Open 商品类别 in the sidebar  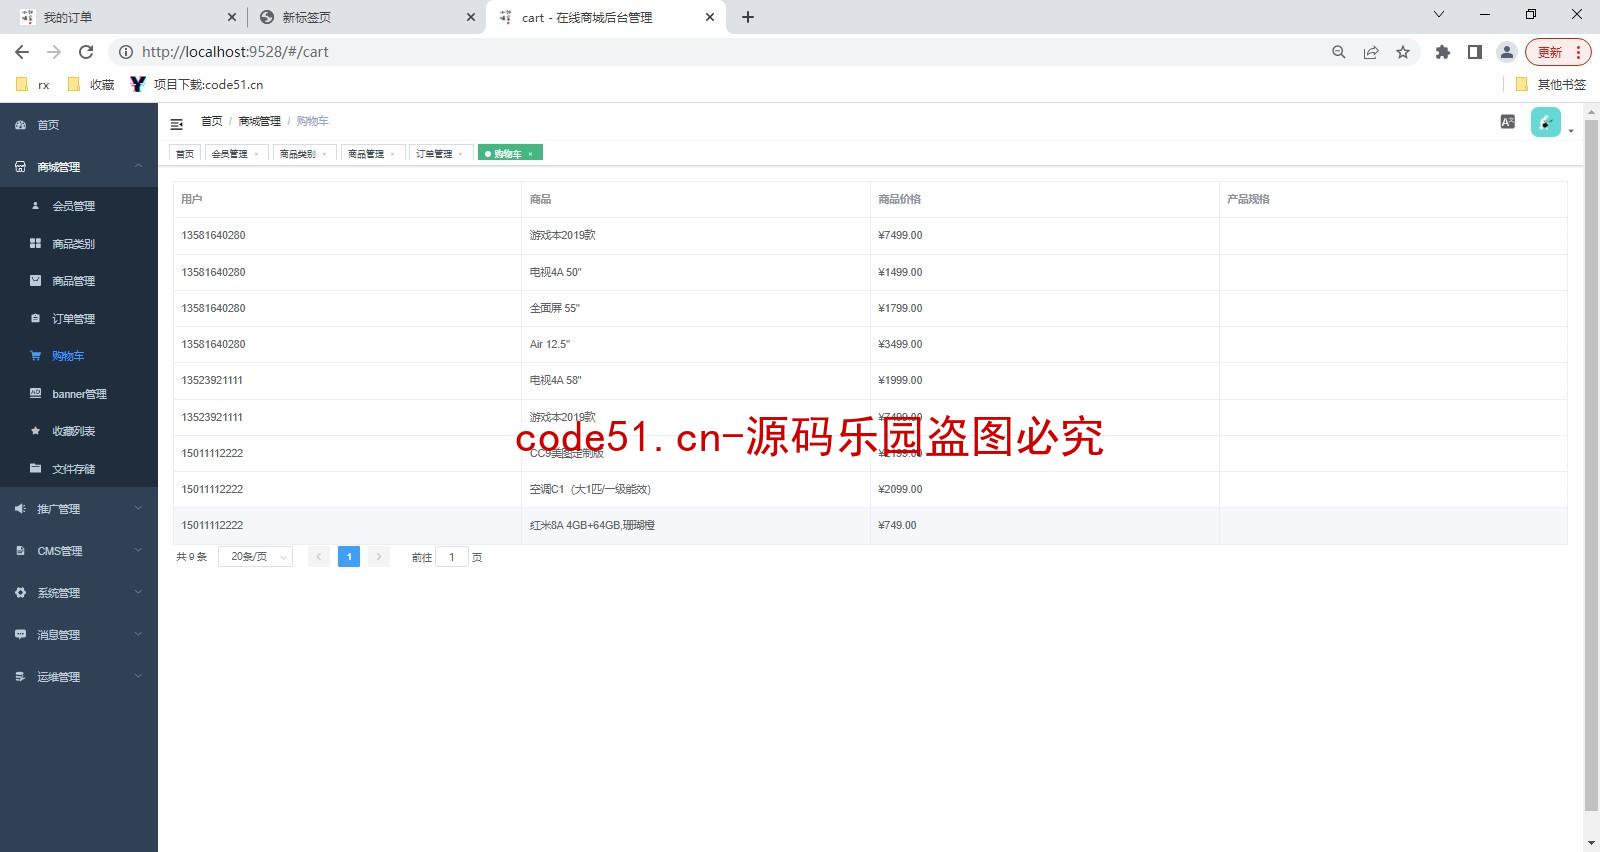point(79,244)
